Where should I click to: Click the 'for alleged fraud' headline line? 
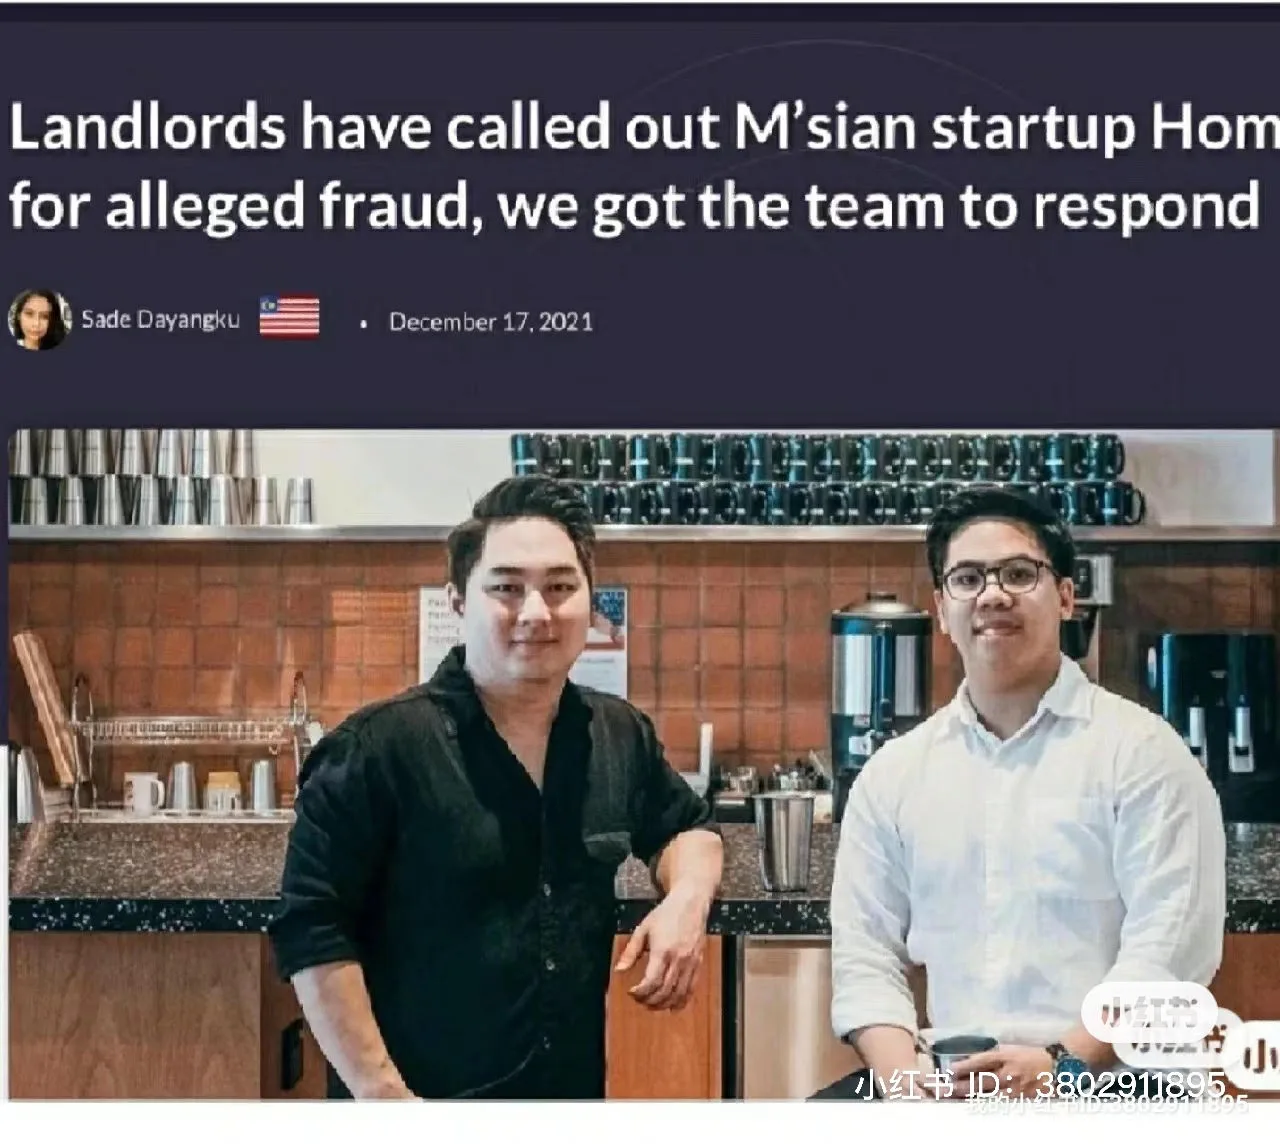point(633,207)
